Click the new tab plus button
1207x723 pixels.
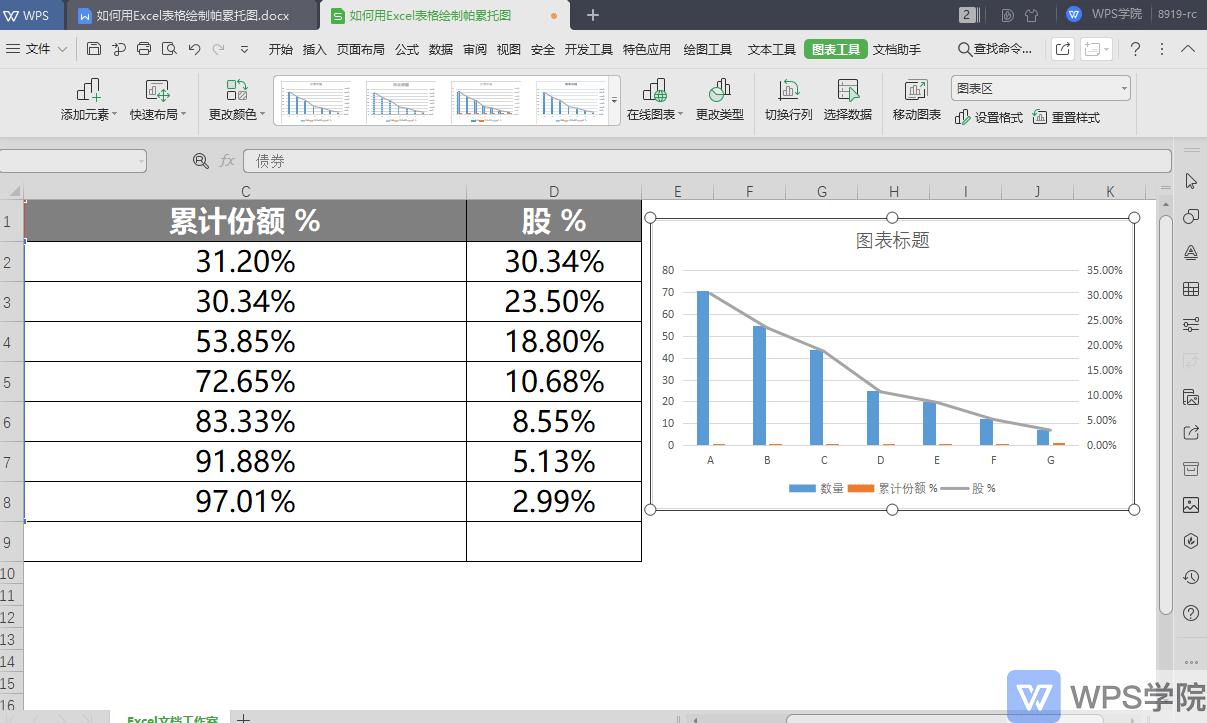pyautogui.click(x=594, y=15)
